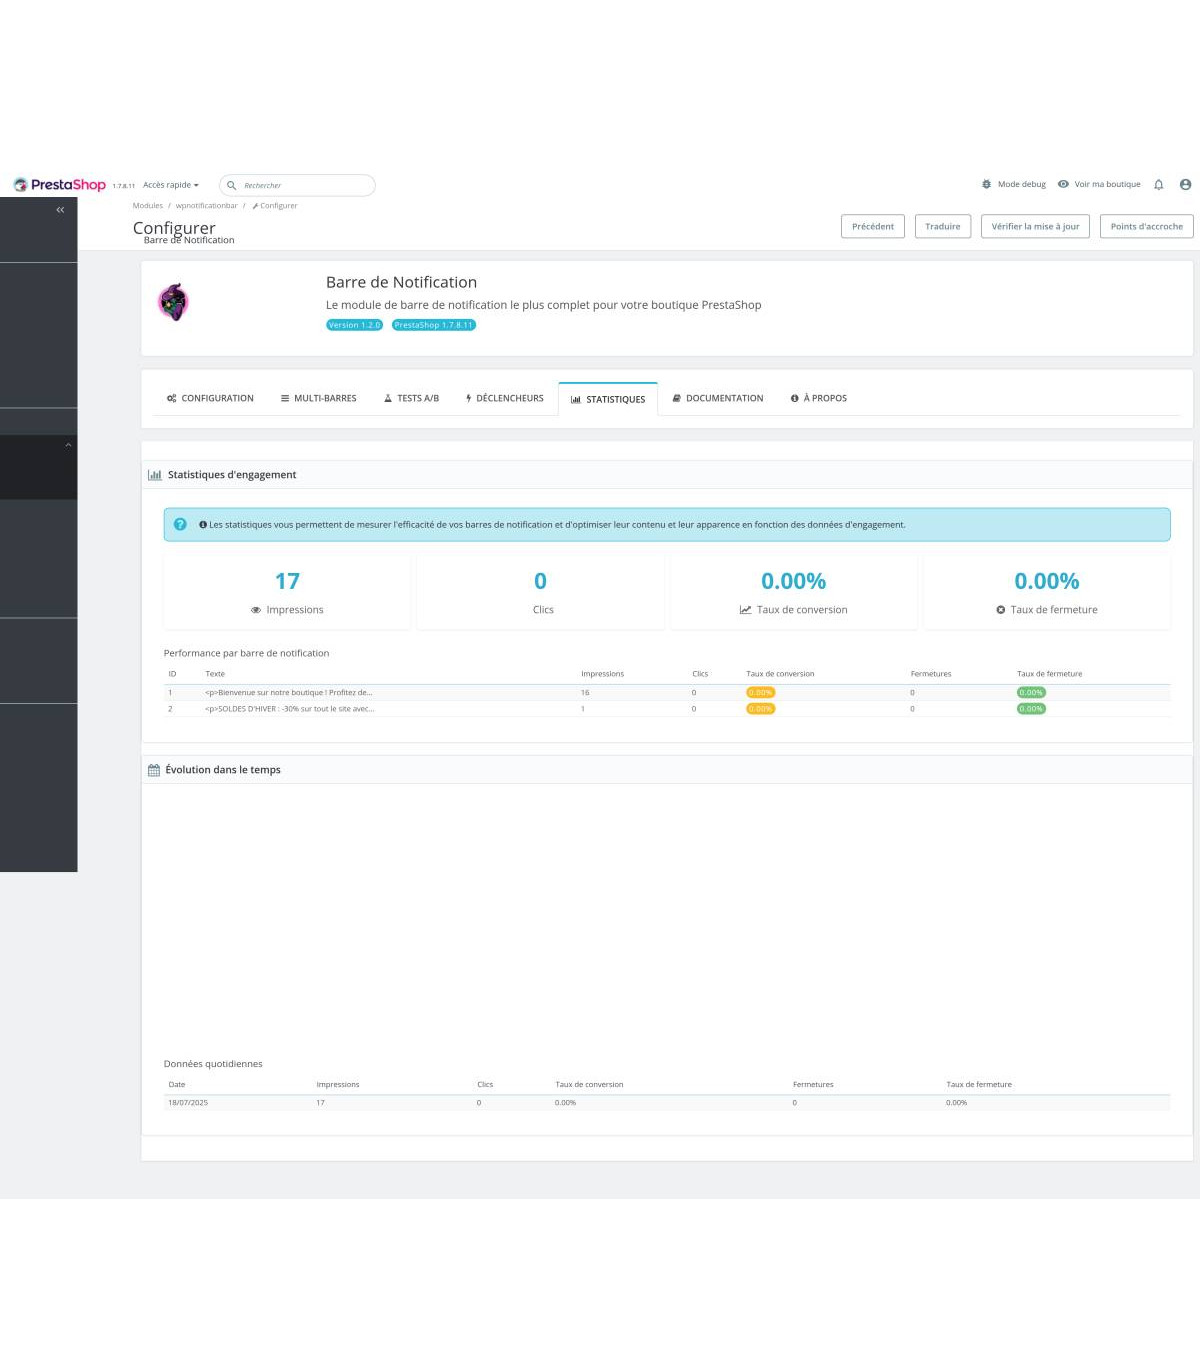
Task: Click the Vérifier la mise à jour button
Action: pos(1035,227)
